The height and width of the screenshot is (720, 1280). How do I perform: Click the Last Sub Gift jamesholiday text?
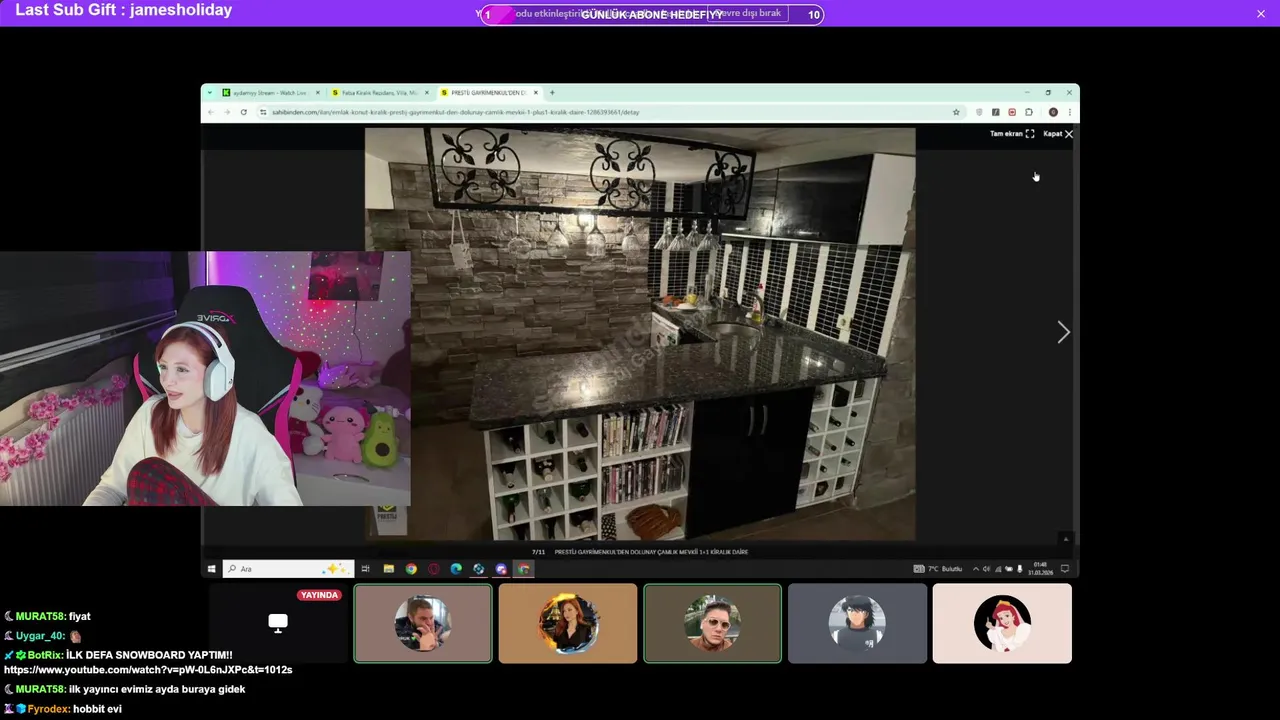click(x=124, y=10)
